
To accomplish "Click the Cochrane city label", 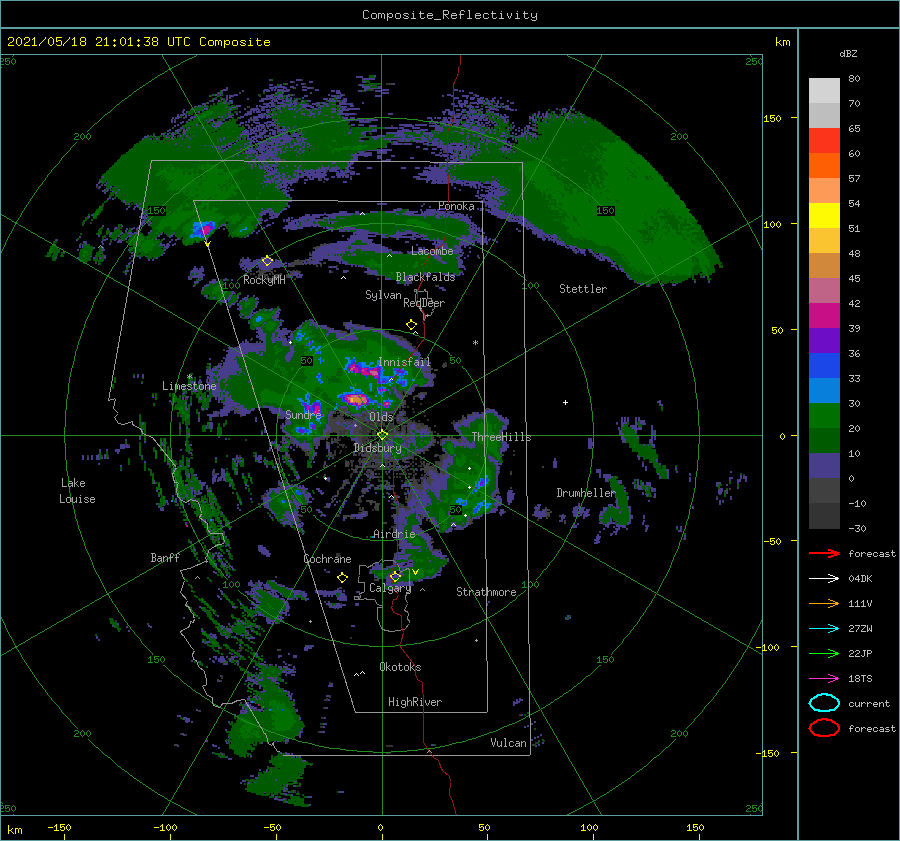I will pyautogui.click(x=327, y=559).
